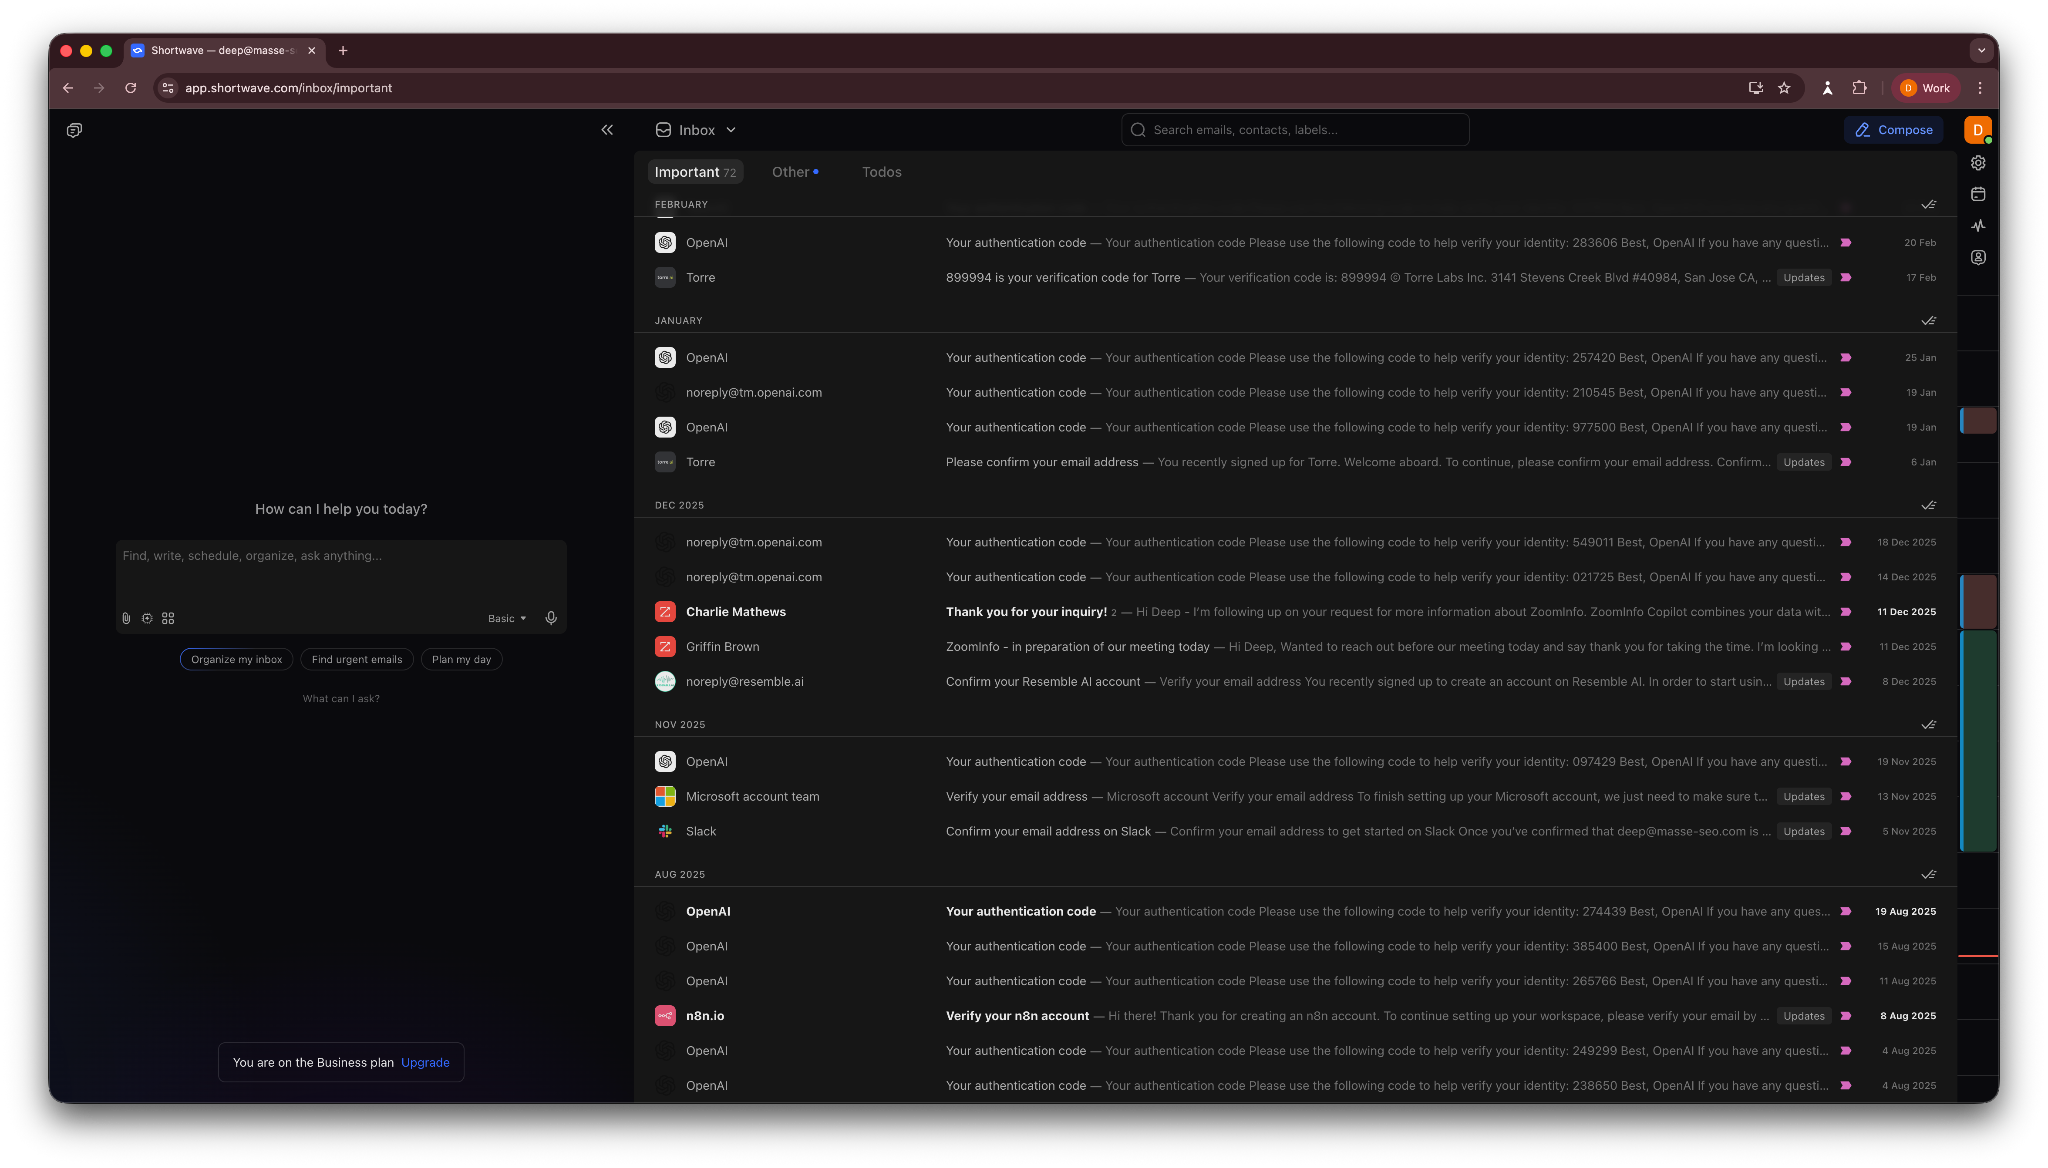
Task: Click the Microsoft account team logo avatar
Action: (665, 797)
